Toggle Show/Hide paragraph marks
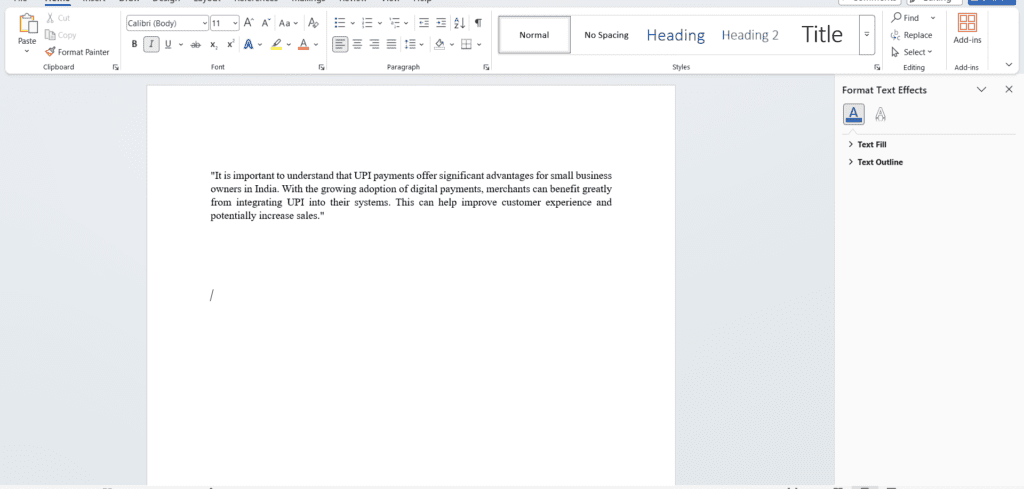Screen dimensions: 1024x489 (x=479, y=23)
